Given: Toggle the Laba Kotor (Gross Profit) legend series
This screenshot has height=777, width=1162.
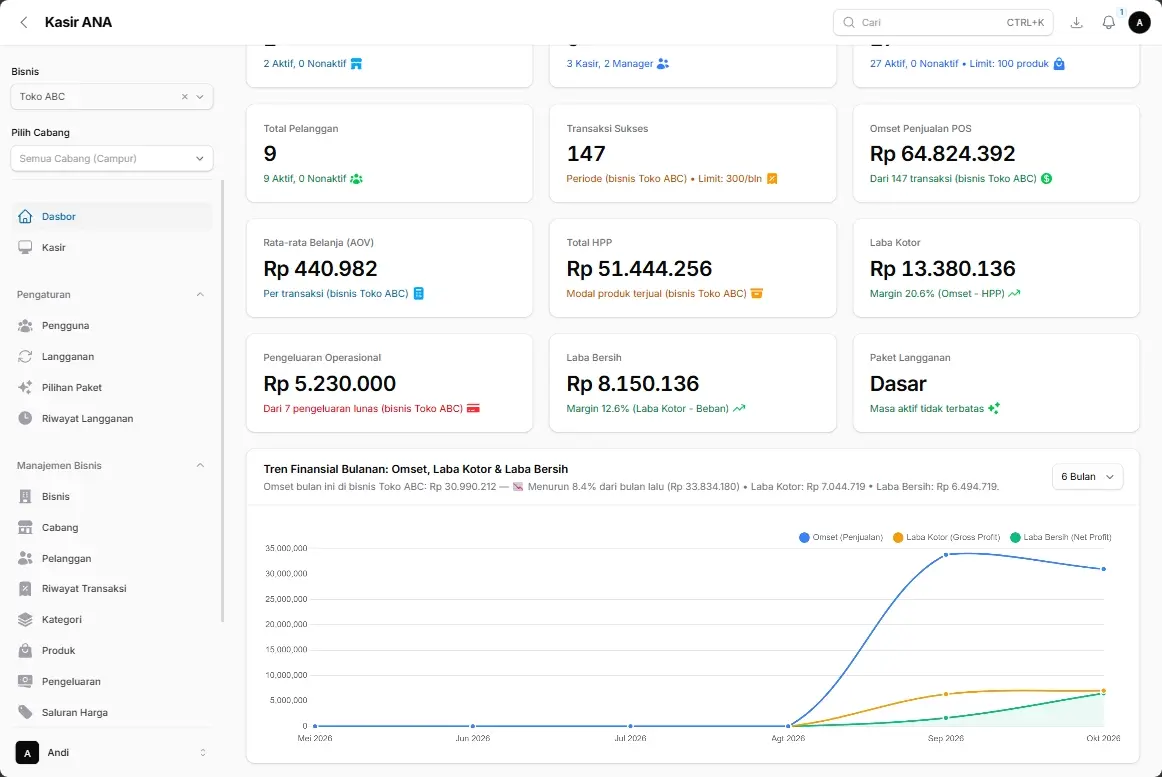Looking at the screenshot, I should coord(946,538).
